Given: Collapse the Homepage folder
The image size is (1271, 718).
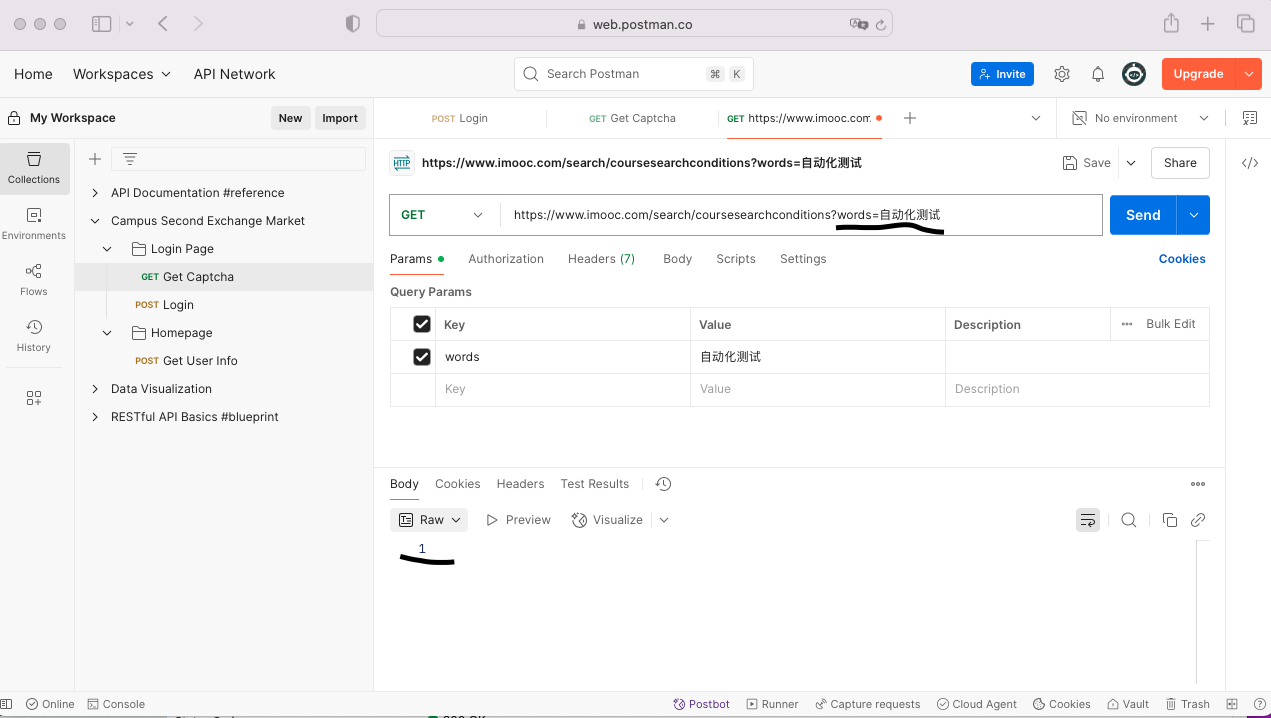Looking at the screenshot, I should coord(108,333).
